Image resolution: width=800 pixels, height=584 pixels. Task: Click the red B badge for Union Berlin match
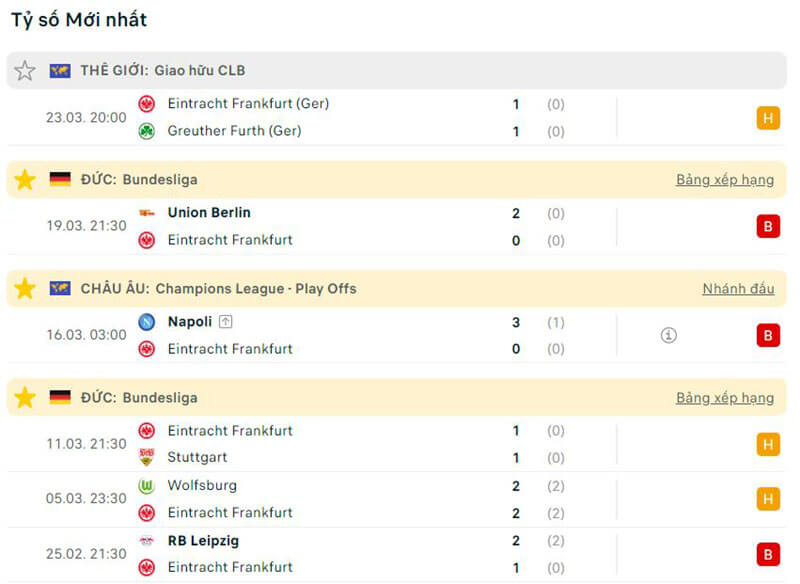point(767,227)
